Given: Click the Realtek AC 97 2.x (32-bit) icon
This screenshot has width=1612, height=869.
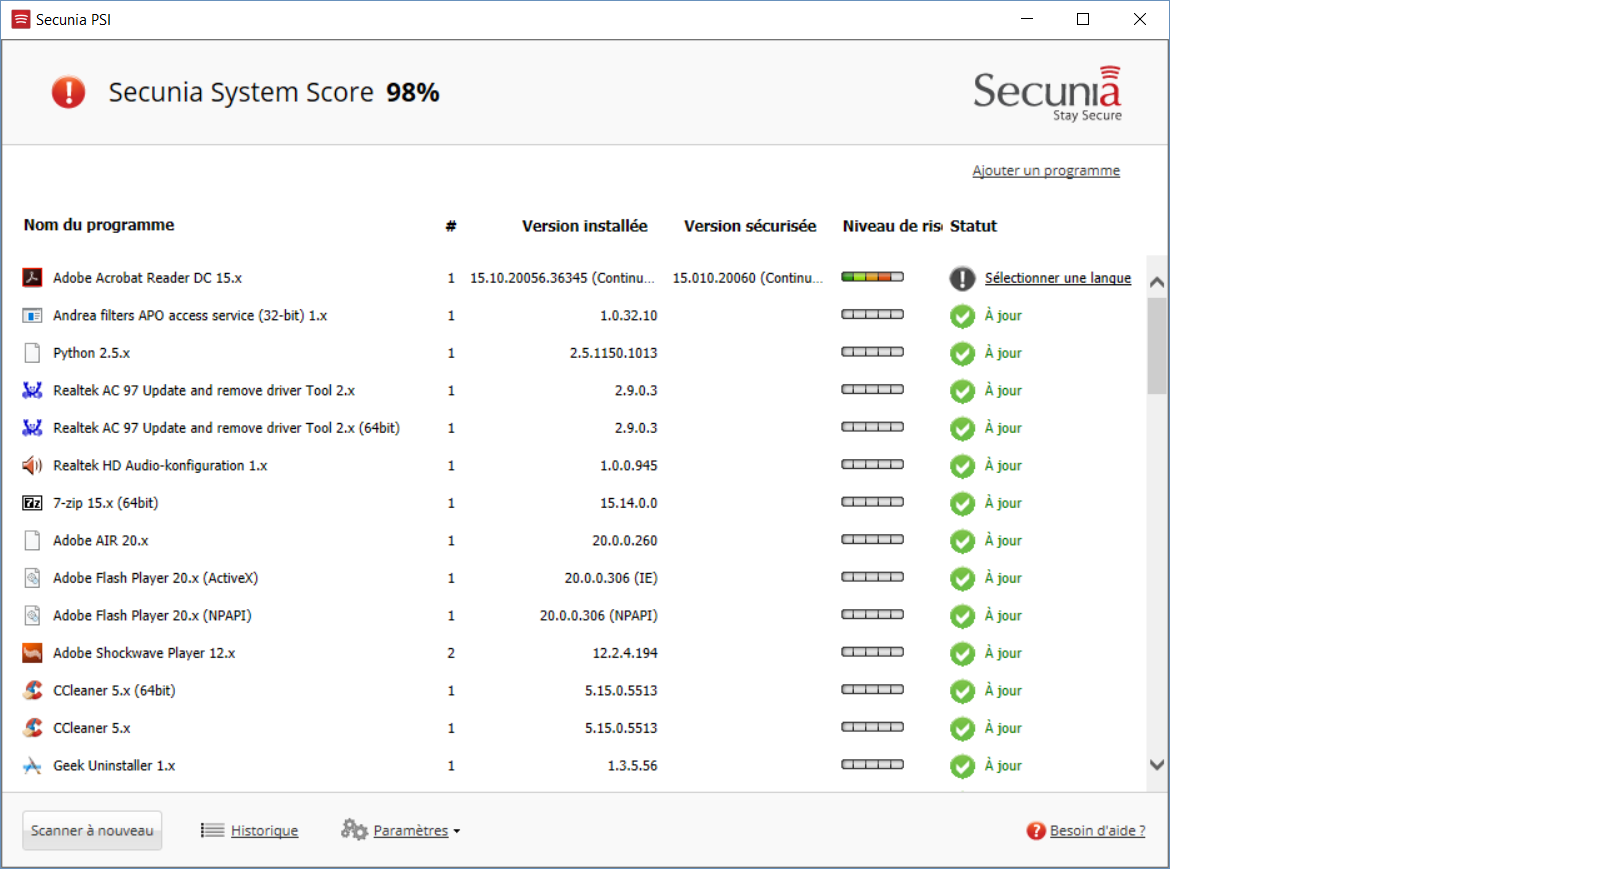Looking at the screenshot, I should point(32,391).
